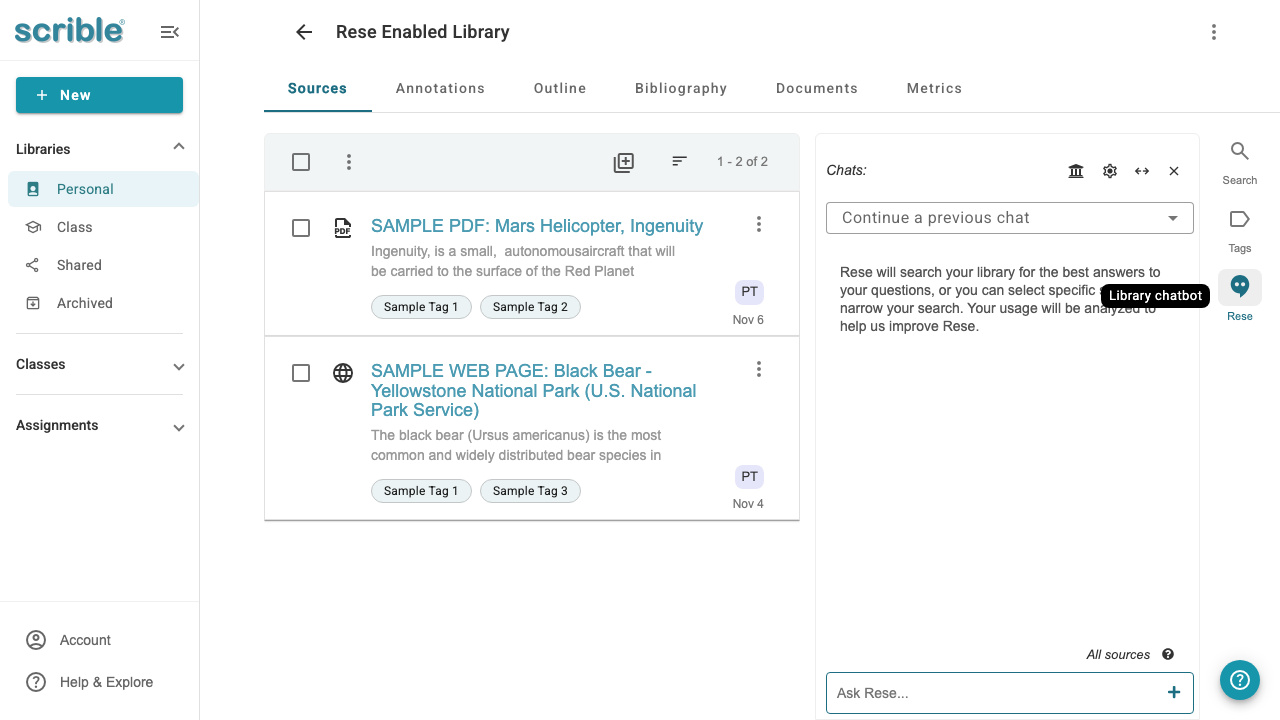The width and height of the screenshot is (1280, 720).
Task: Open the sort options icon
Action: click(679, 161)
